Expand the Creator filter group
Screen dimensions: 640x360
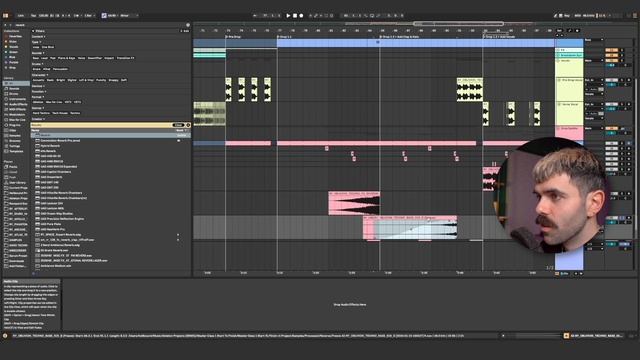(x=37, y=119)
